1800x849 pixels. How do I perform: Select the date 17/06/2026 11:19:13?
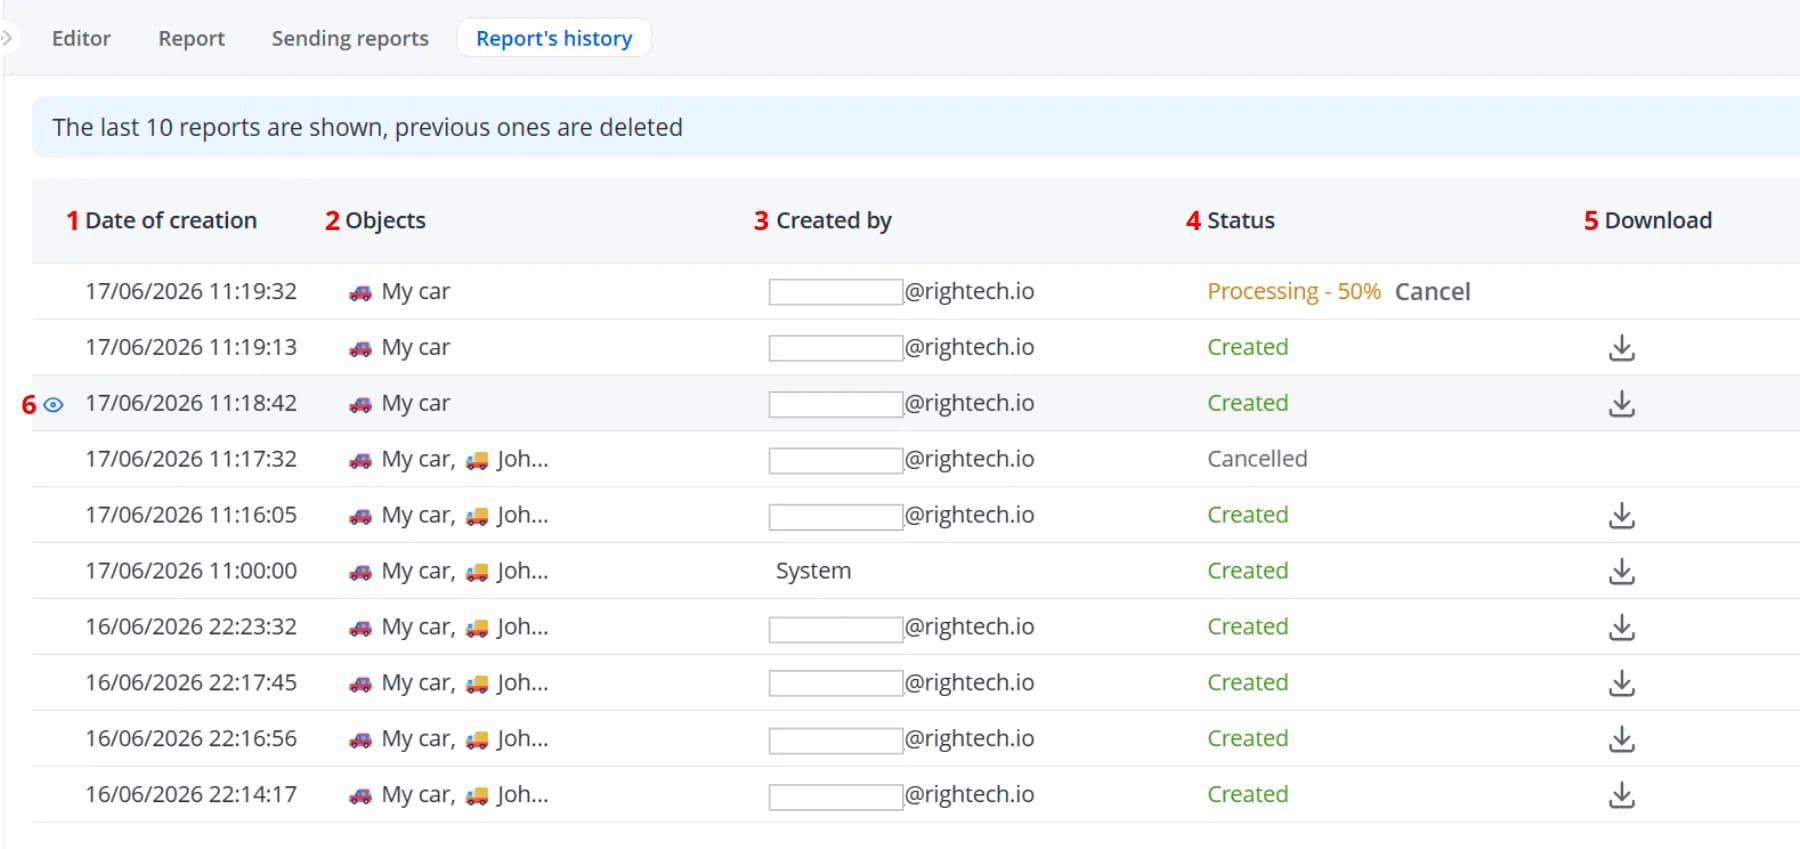191,347
